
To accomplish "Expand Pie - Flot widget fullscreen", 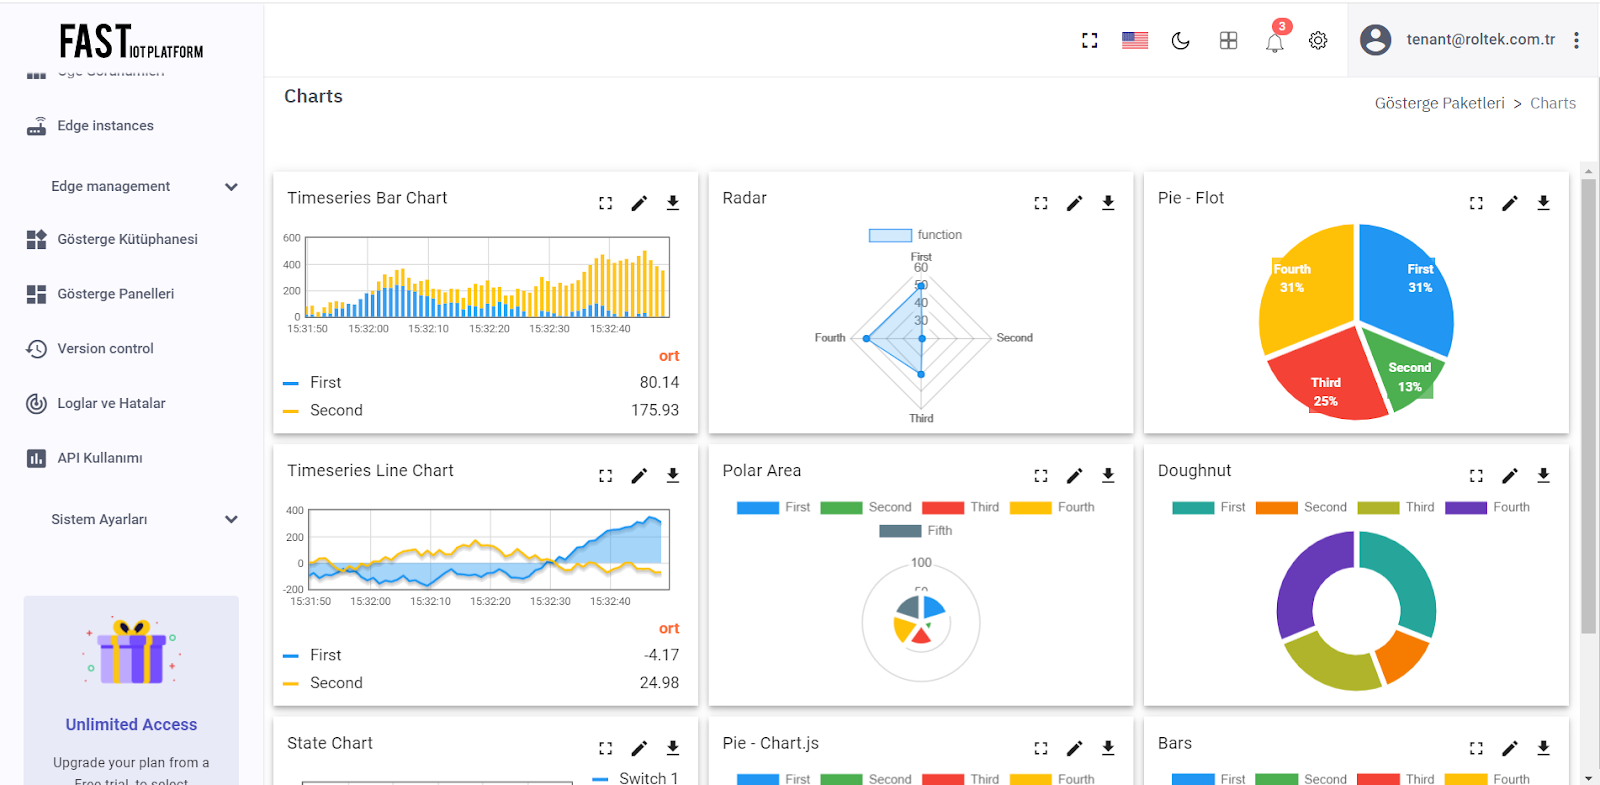I will pos(1476,203).
